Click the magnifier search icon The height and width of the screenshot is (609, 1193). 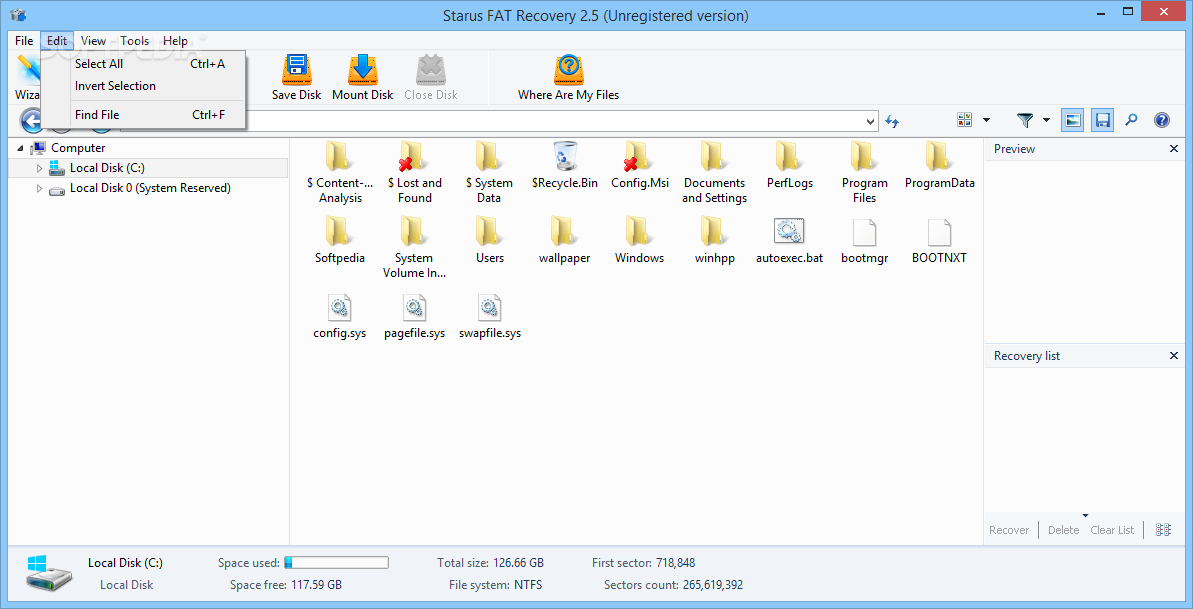(x=1131, y=120)
